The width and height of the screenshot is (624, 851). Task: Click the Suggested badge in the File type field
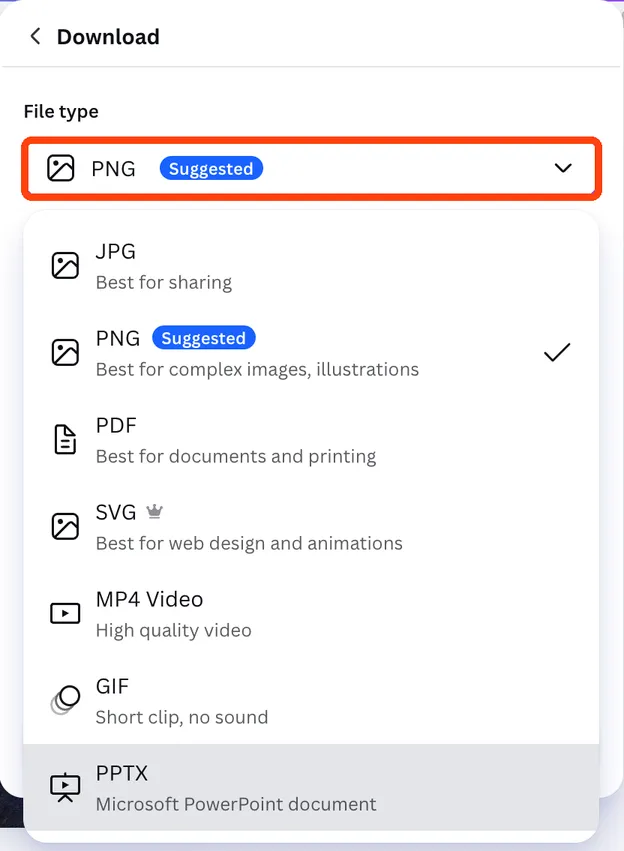coord(211,169)
